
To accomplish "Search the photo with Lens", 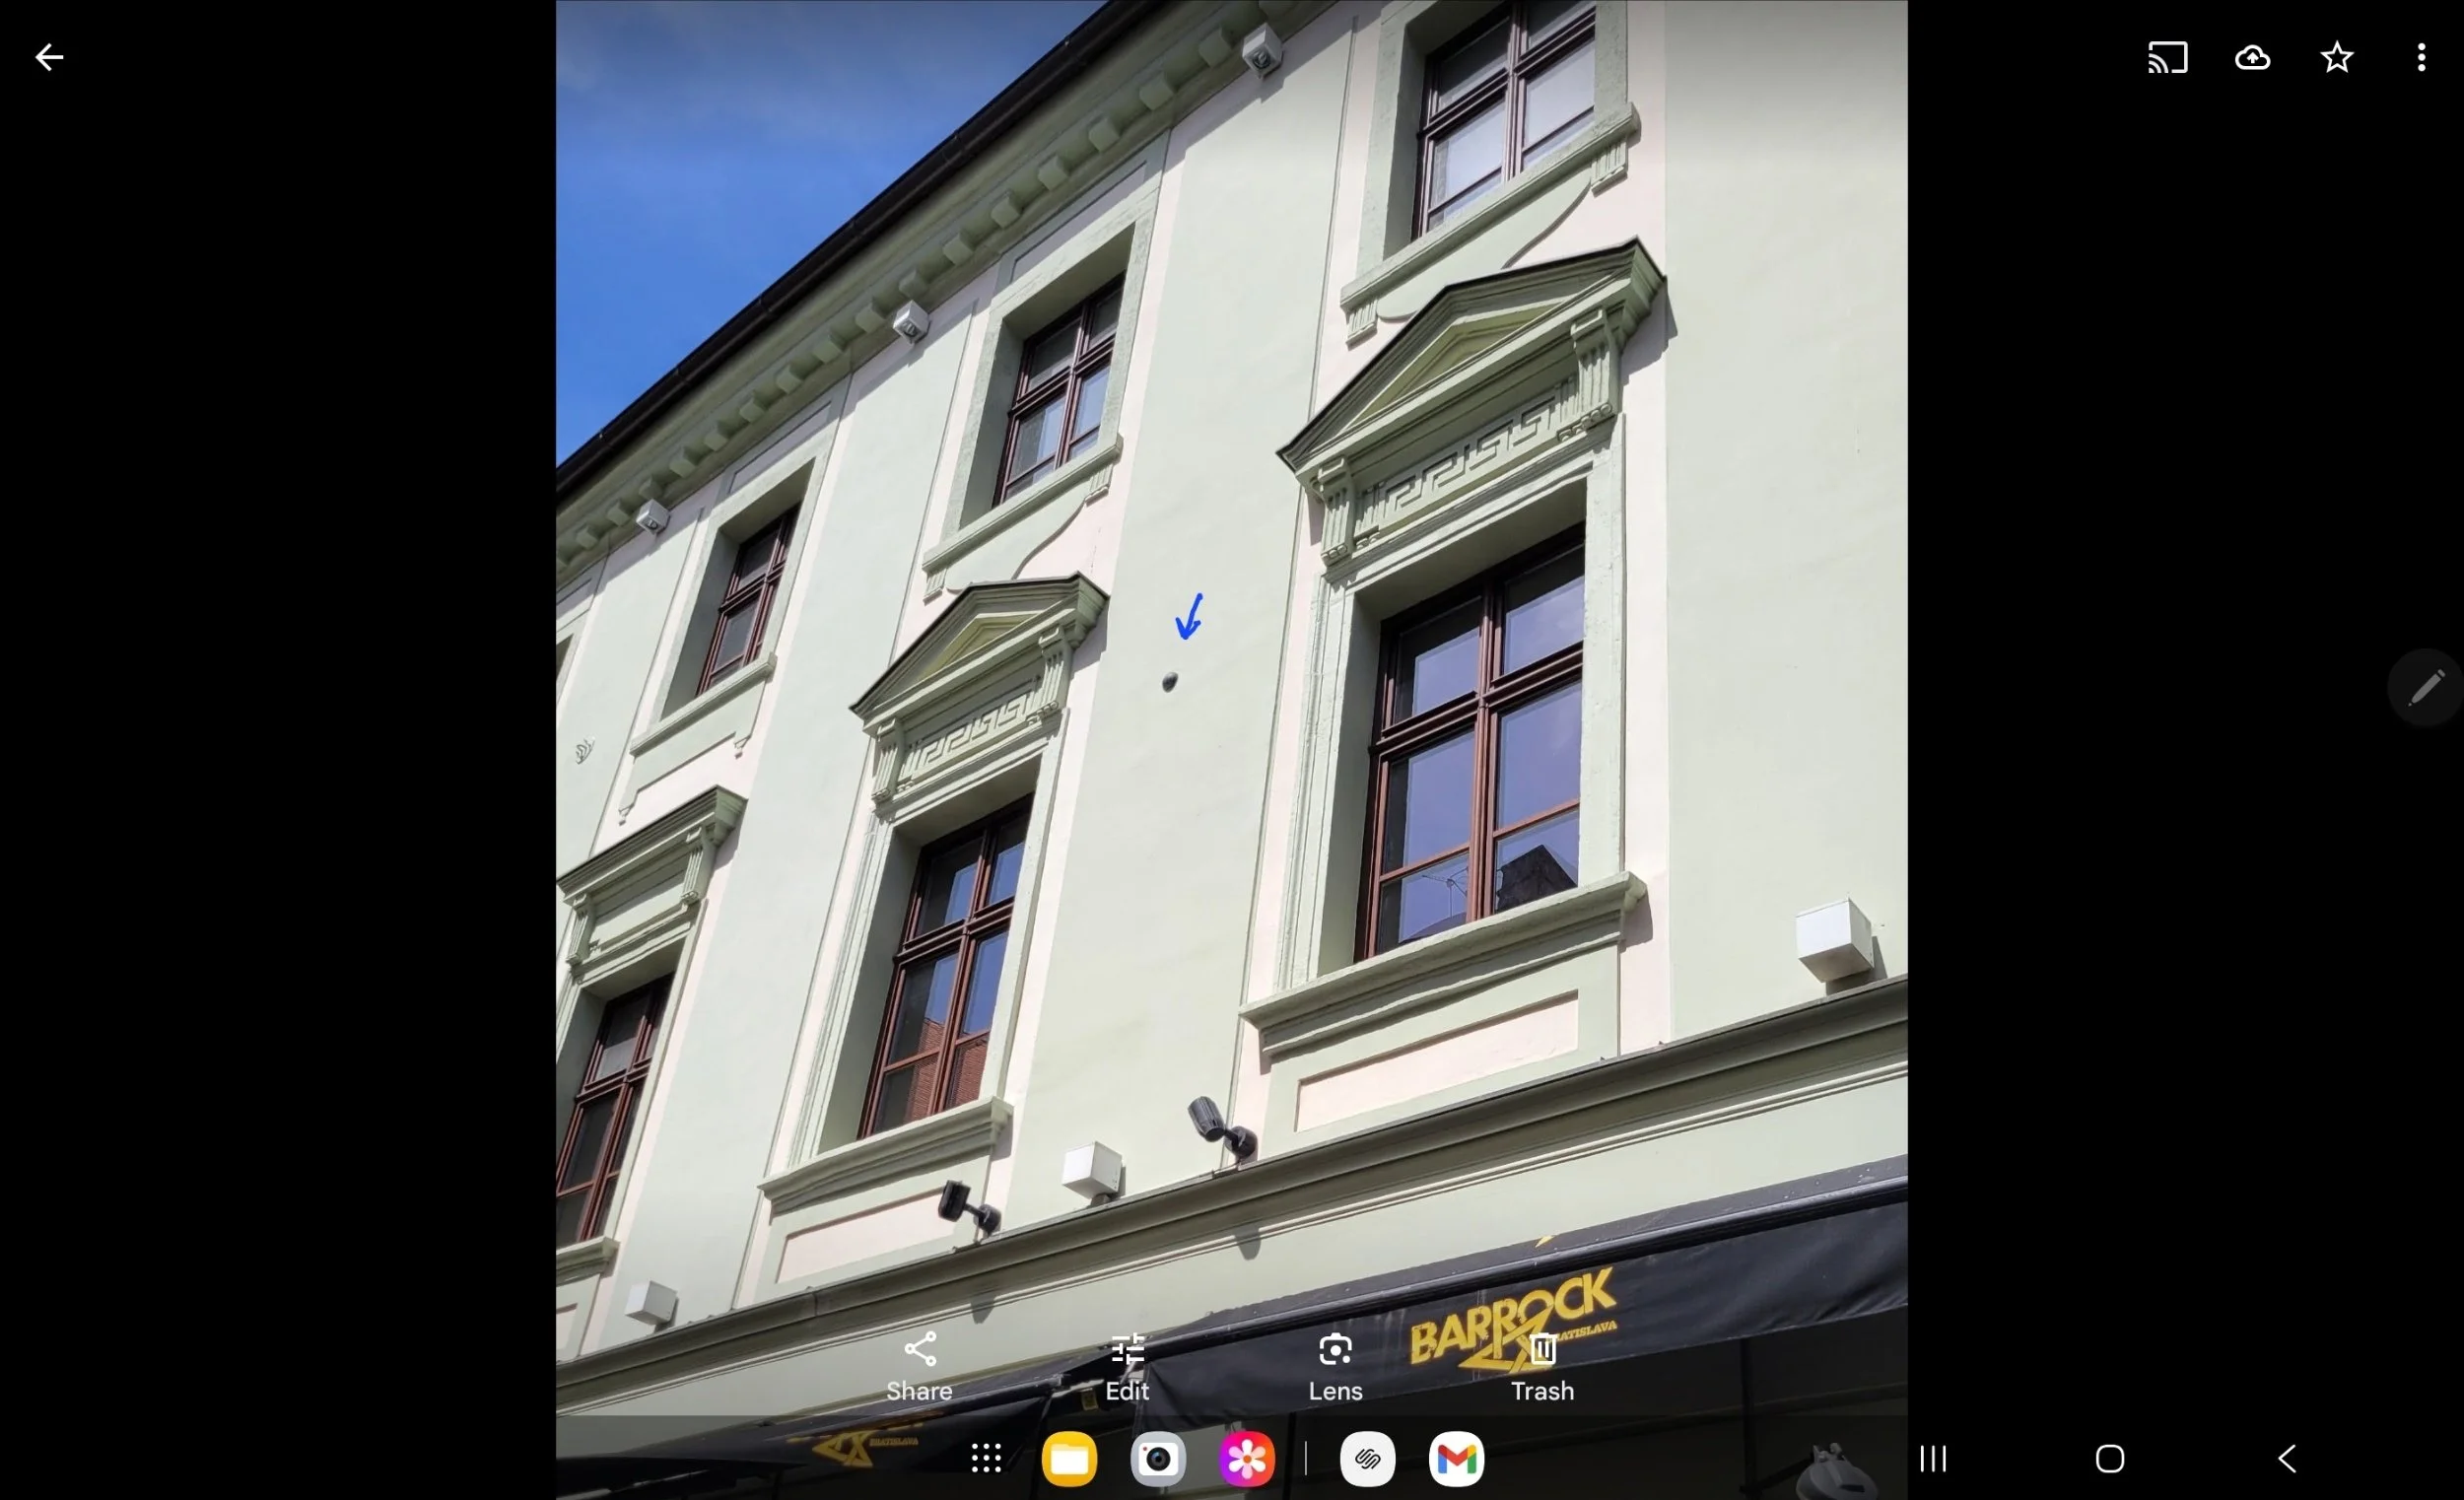I will [x=1335, y=1366].
